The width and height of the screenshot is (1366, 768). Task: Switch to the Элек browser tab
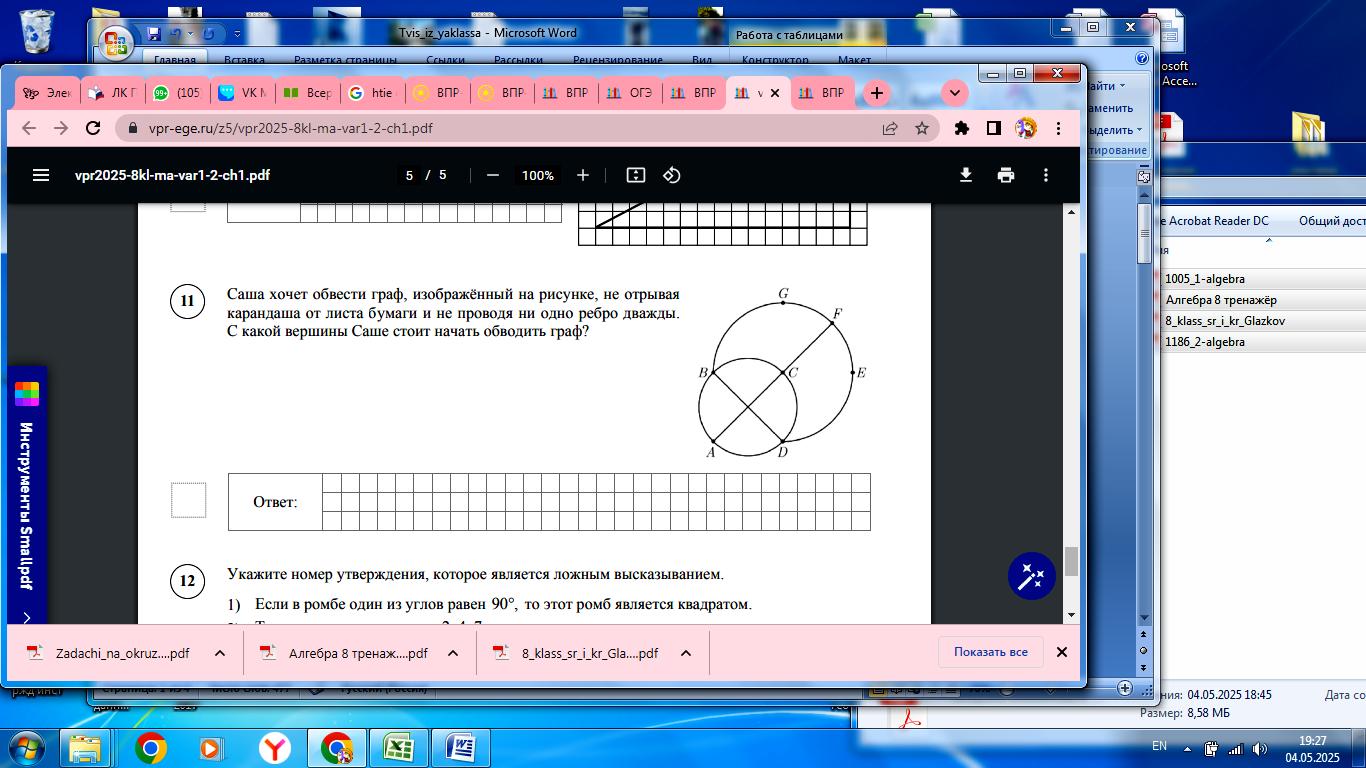coord(48,93)
